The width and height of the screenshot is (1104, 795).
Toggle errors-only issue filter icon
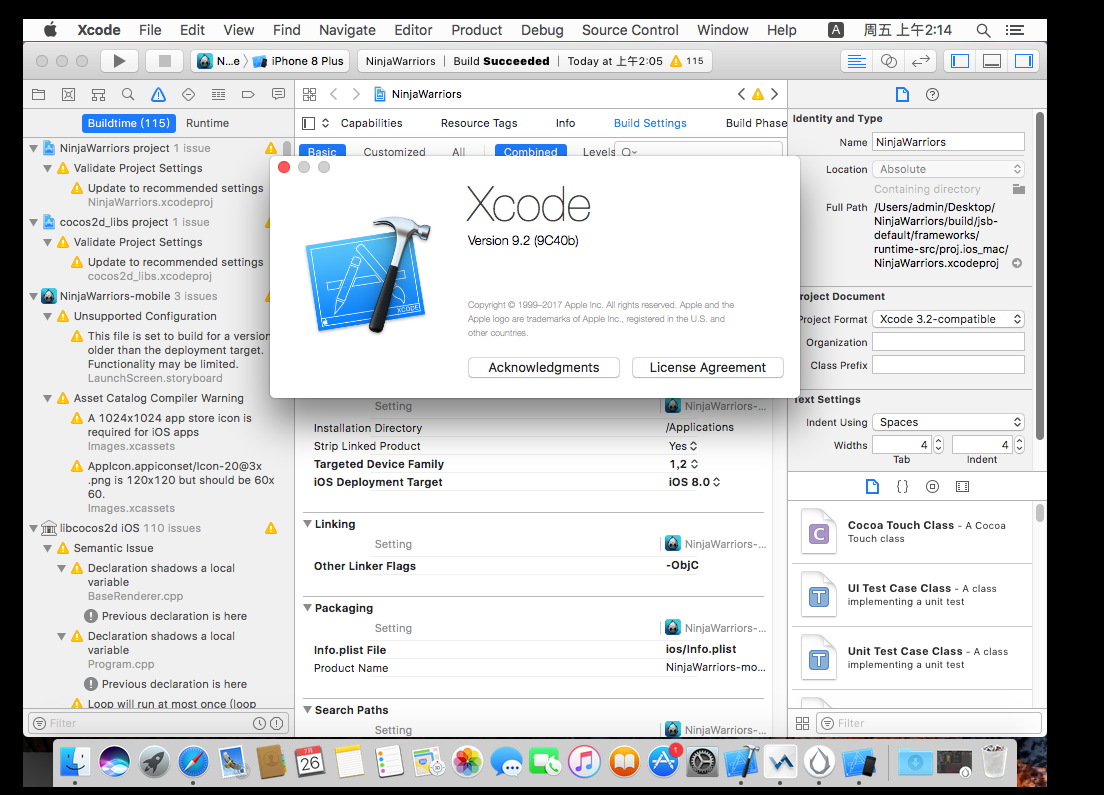tap(277, 723)
